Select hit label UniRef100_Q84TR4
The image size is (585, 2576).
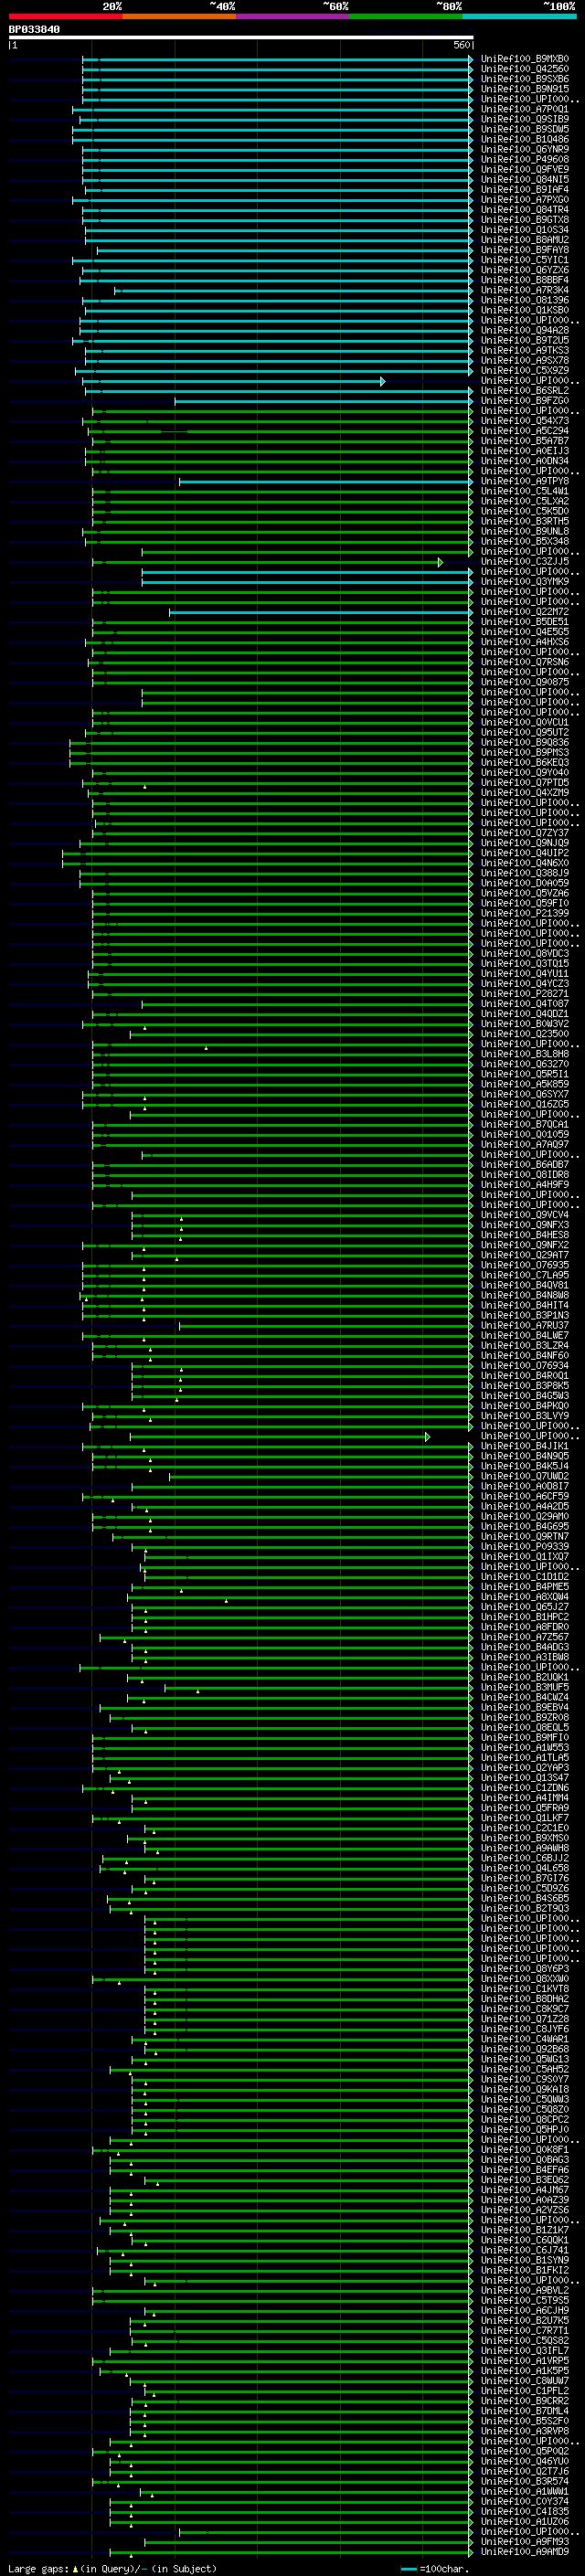click(525, 210)
